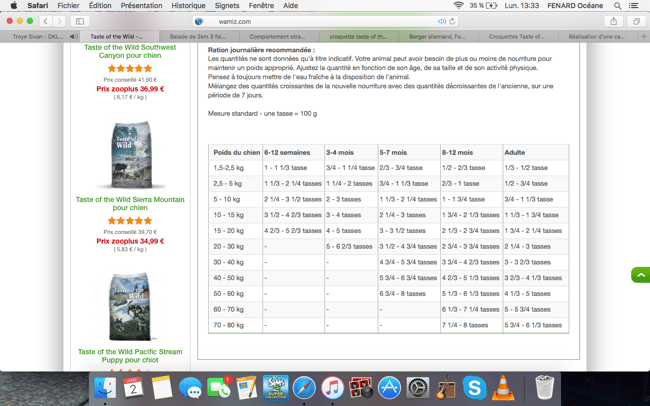Open the Historique menu
Image resolution: width=650 pixels, height=406 pixels.
pos(188,5)
